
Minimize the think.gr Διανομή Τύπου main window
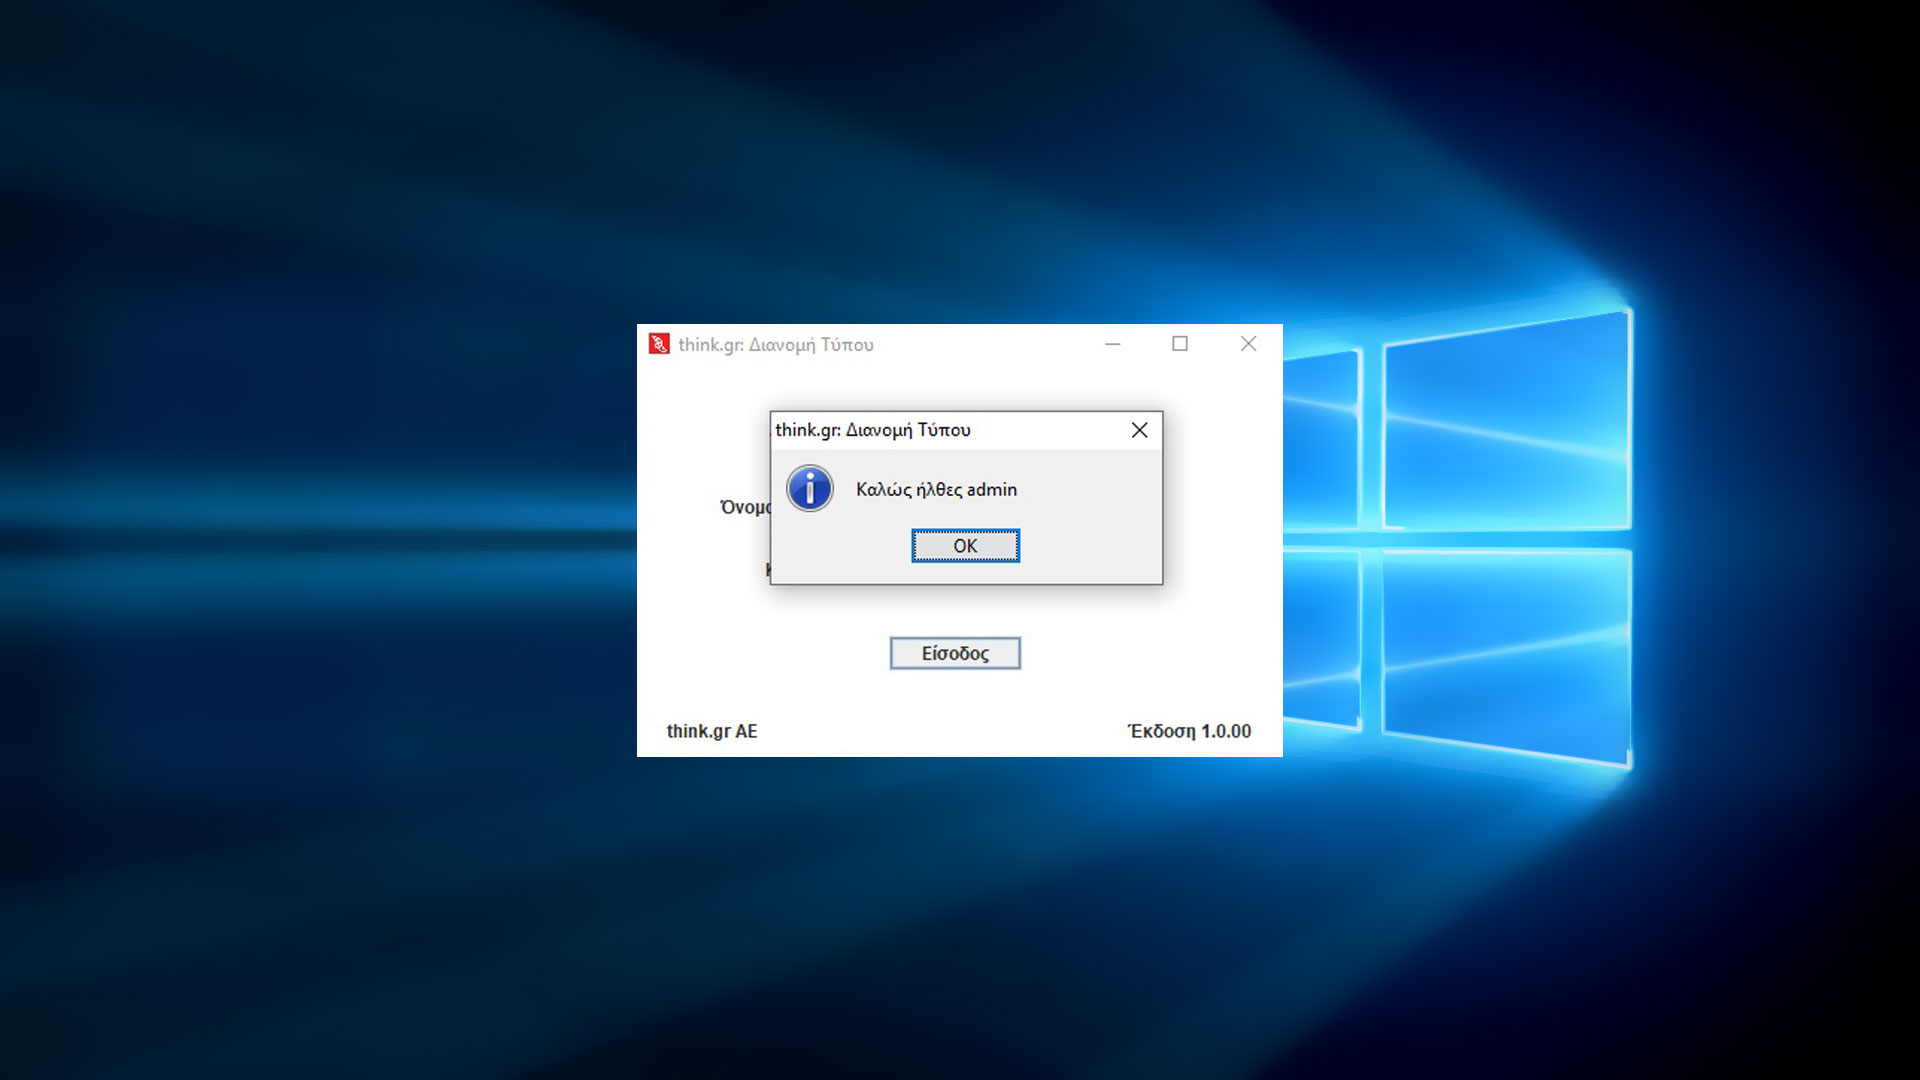[x=1112, y=344]
